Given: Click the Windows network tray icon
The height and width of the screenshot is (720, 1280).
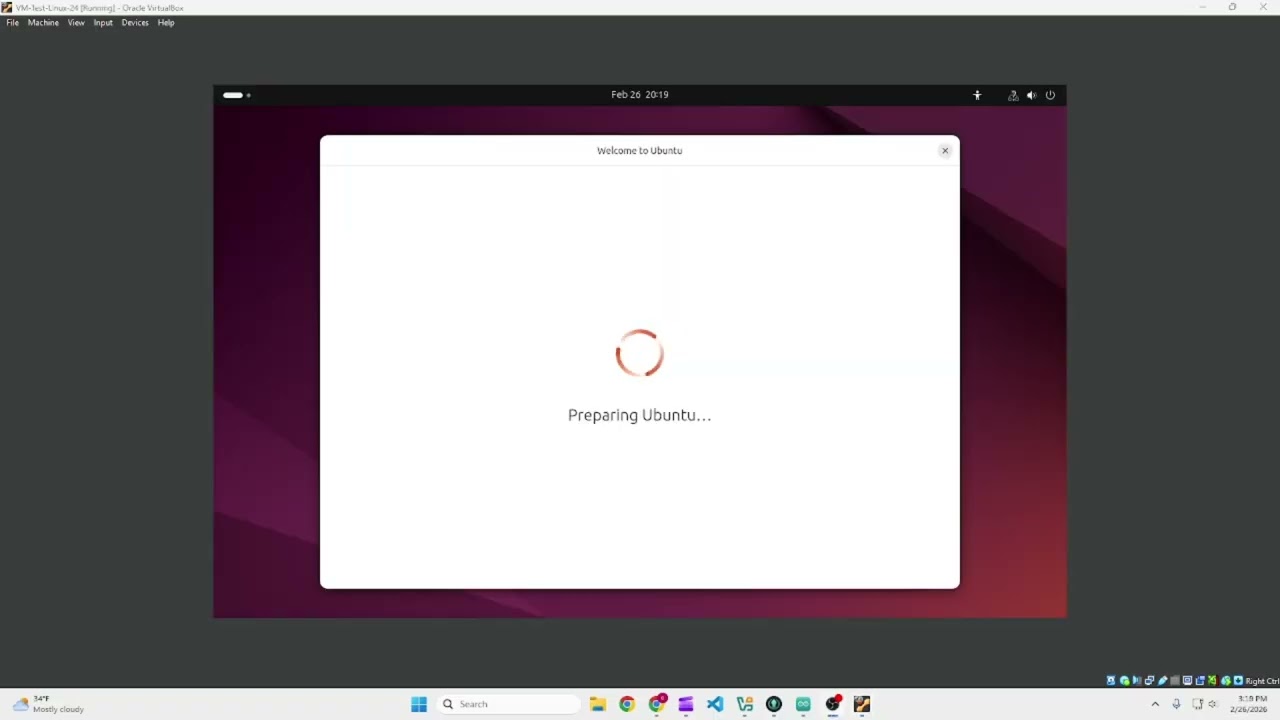Looking at the screenshot, I should click(1198, 704).
